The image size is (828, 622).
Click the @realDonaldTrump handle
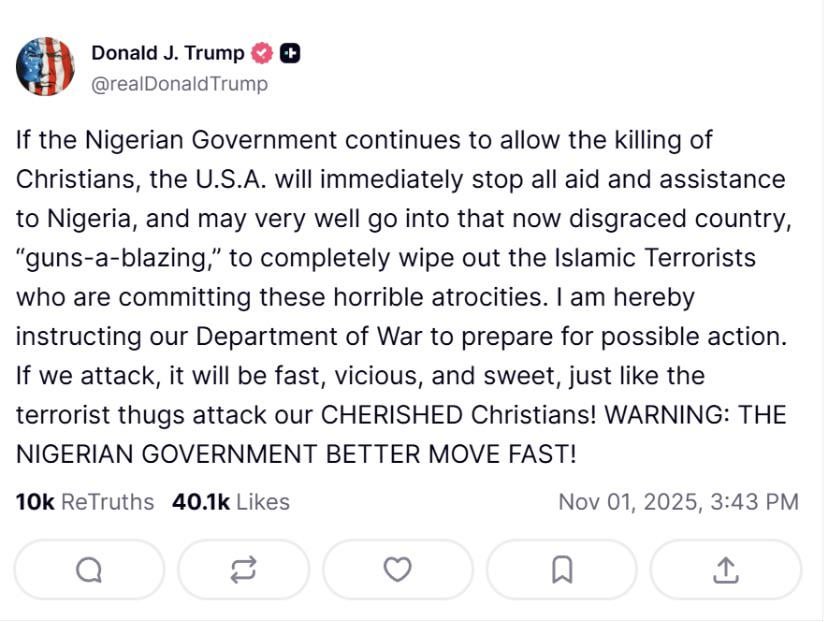pos(179,84)
